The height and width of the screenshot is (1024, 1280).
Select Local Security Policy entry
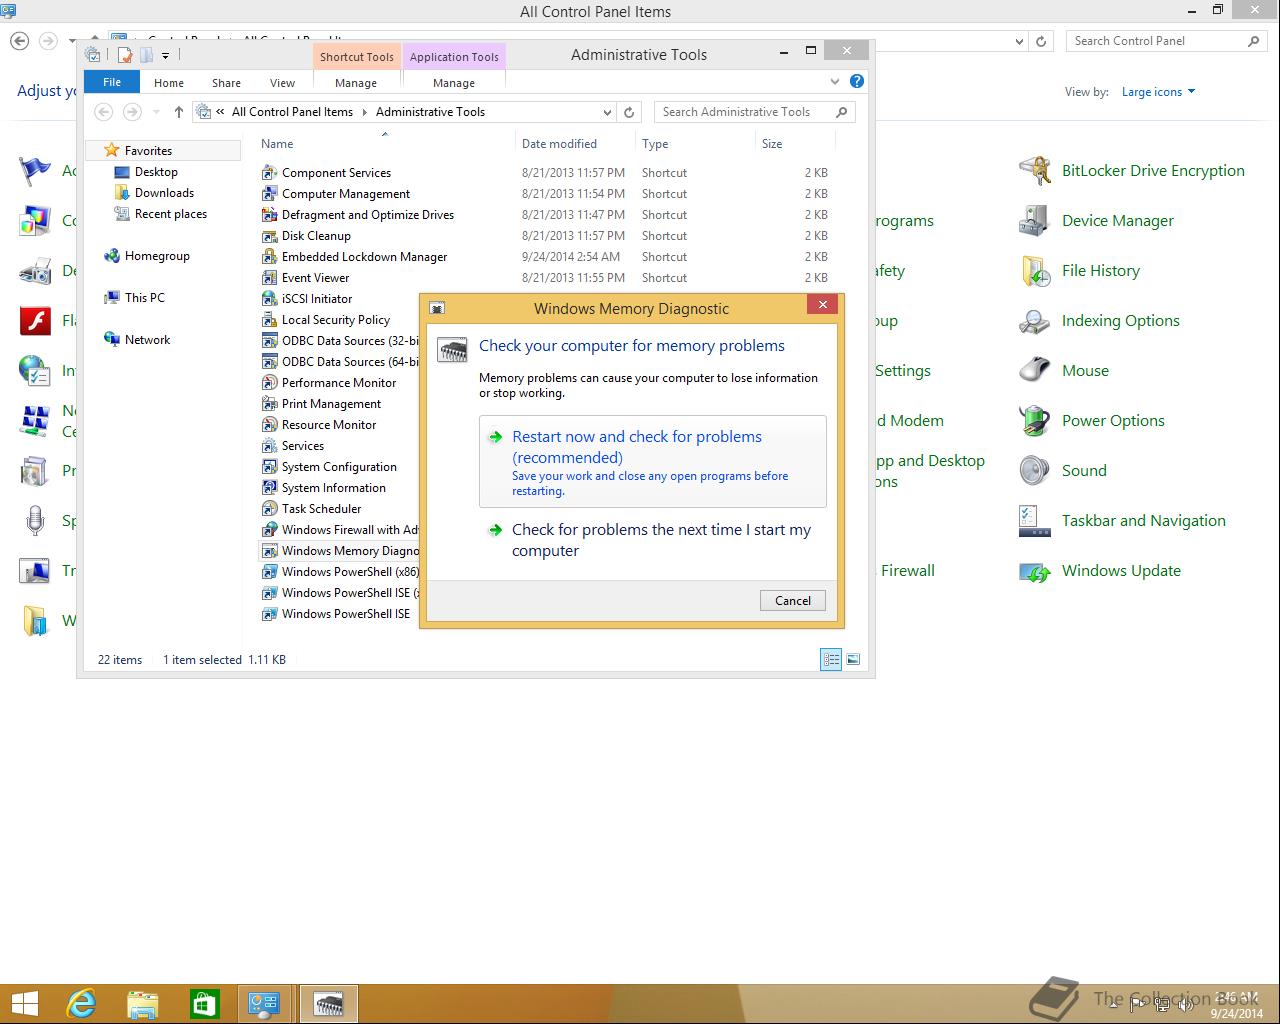click(x=336, y=320)
